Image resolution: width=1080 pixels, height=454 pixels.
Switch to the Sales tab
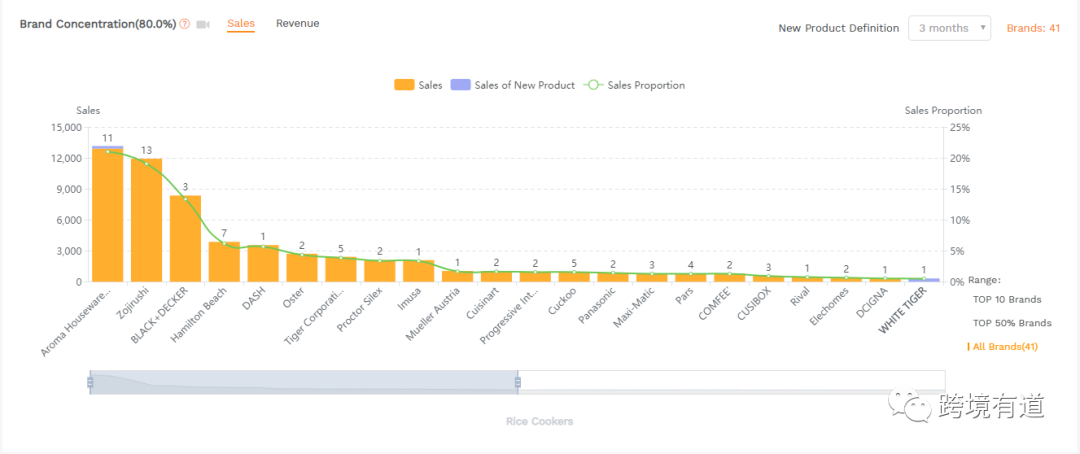[241, 23]
